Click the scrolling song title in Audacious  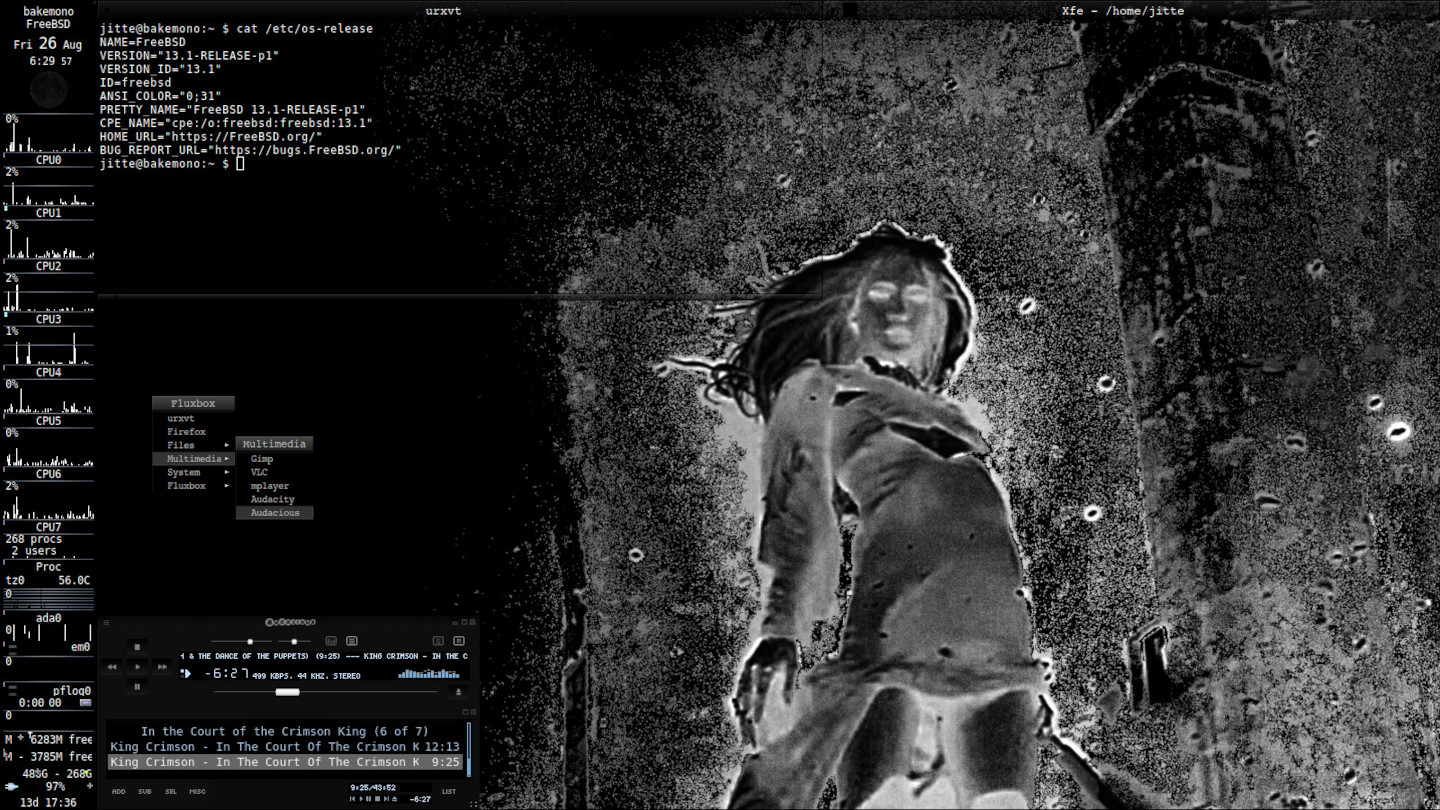(x=324, y=656)
